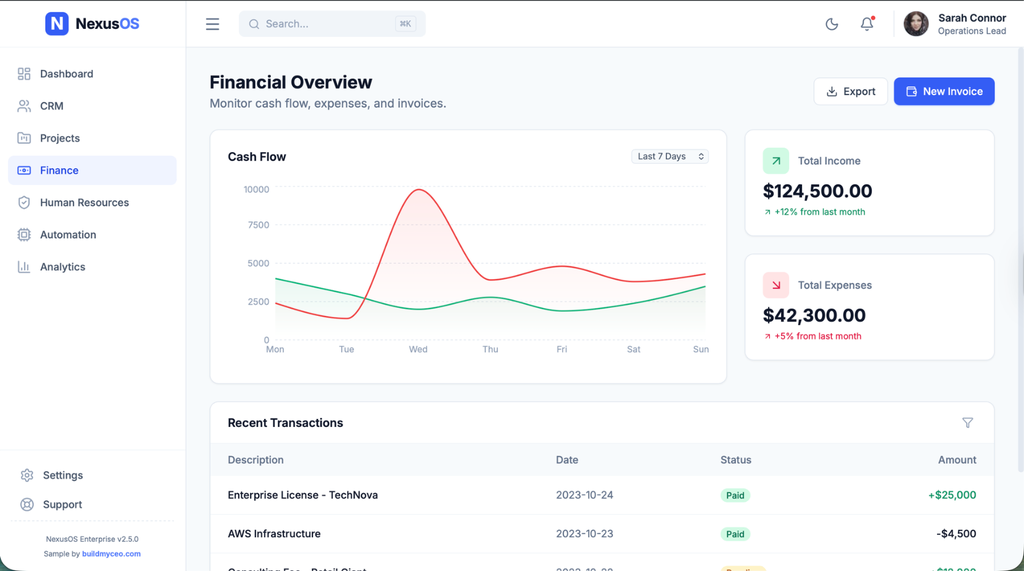Image resolution: width=1024 pixels, height=571 pixels.
Task: Click Sarah Connor's profile avatar
Action: pos(916,24)
